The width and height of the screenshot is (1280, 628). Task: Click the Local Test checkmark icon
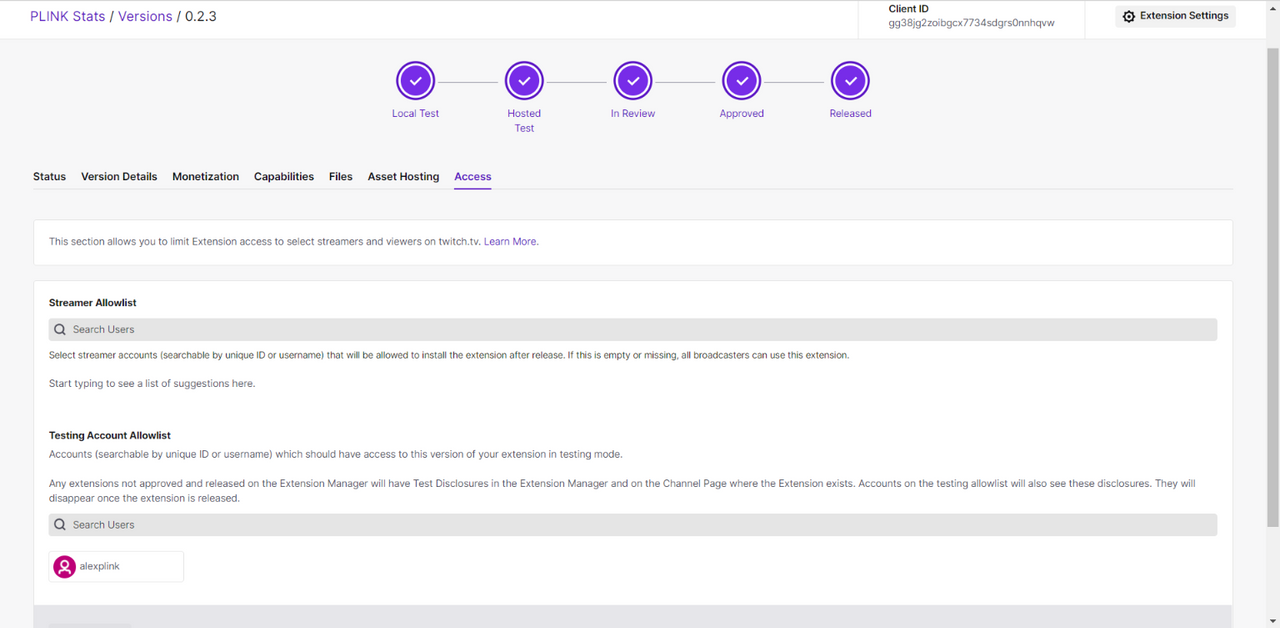click(x=415, y=80)
